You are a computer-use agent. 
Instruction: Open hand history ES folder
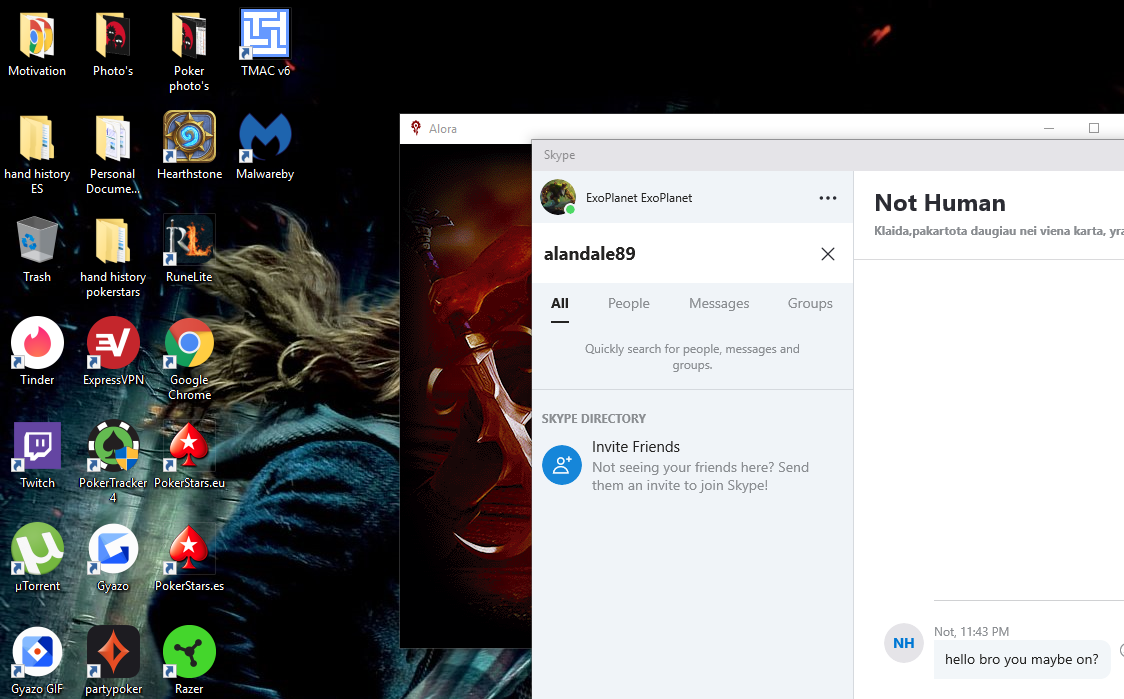point(37,138)
